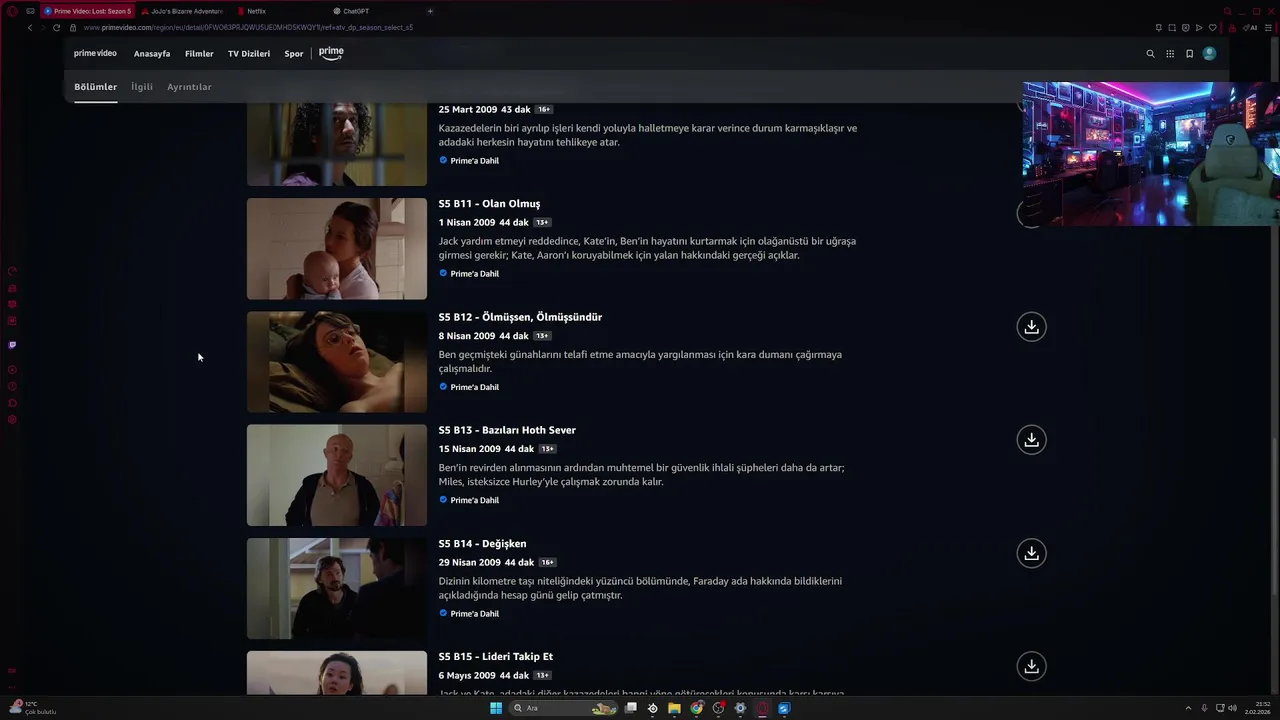1280x720 pixels.
Task: Open thumbnail of S5 B13 Bazıları Hoth Sever
Action: [x=337, y=475]
